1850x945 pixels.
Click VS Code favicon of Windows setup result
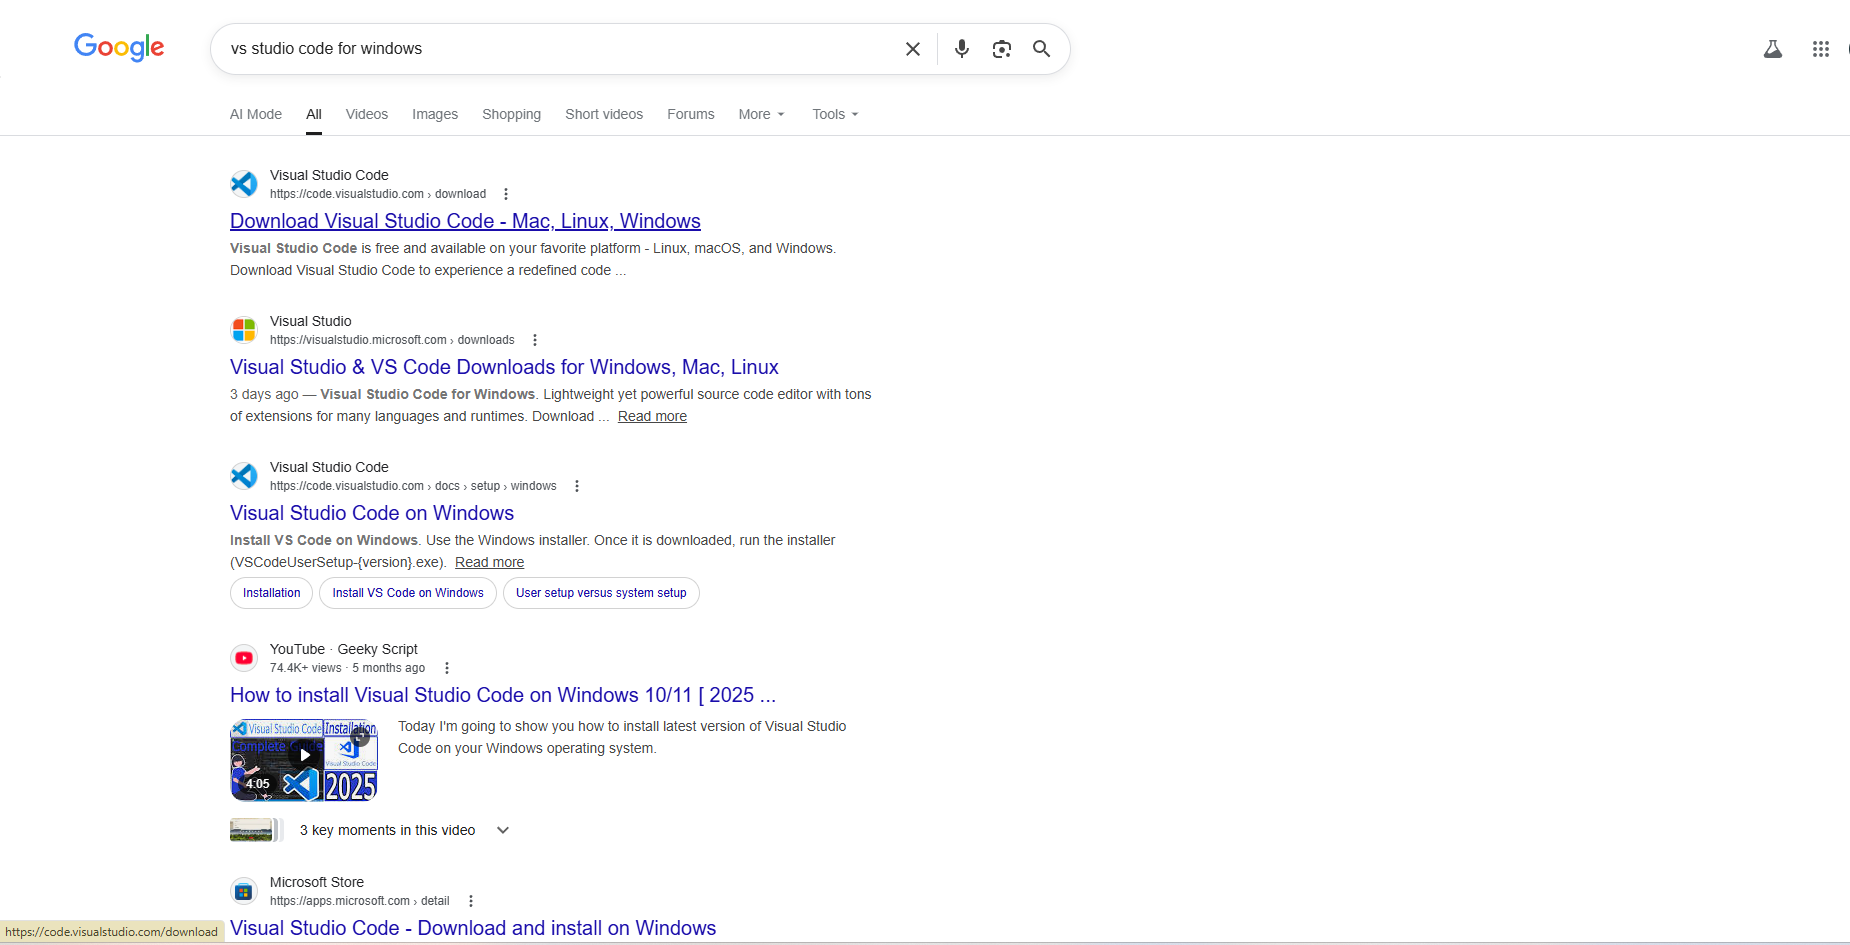pos(244,476)
